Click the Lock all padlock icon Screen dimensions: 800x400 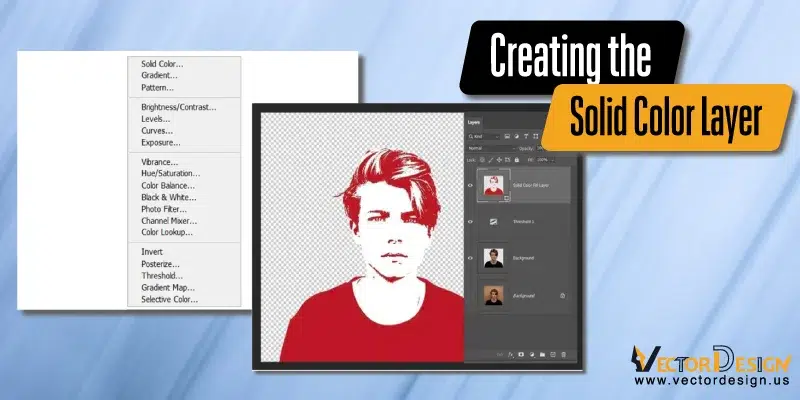tap(517, 160)
